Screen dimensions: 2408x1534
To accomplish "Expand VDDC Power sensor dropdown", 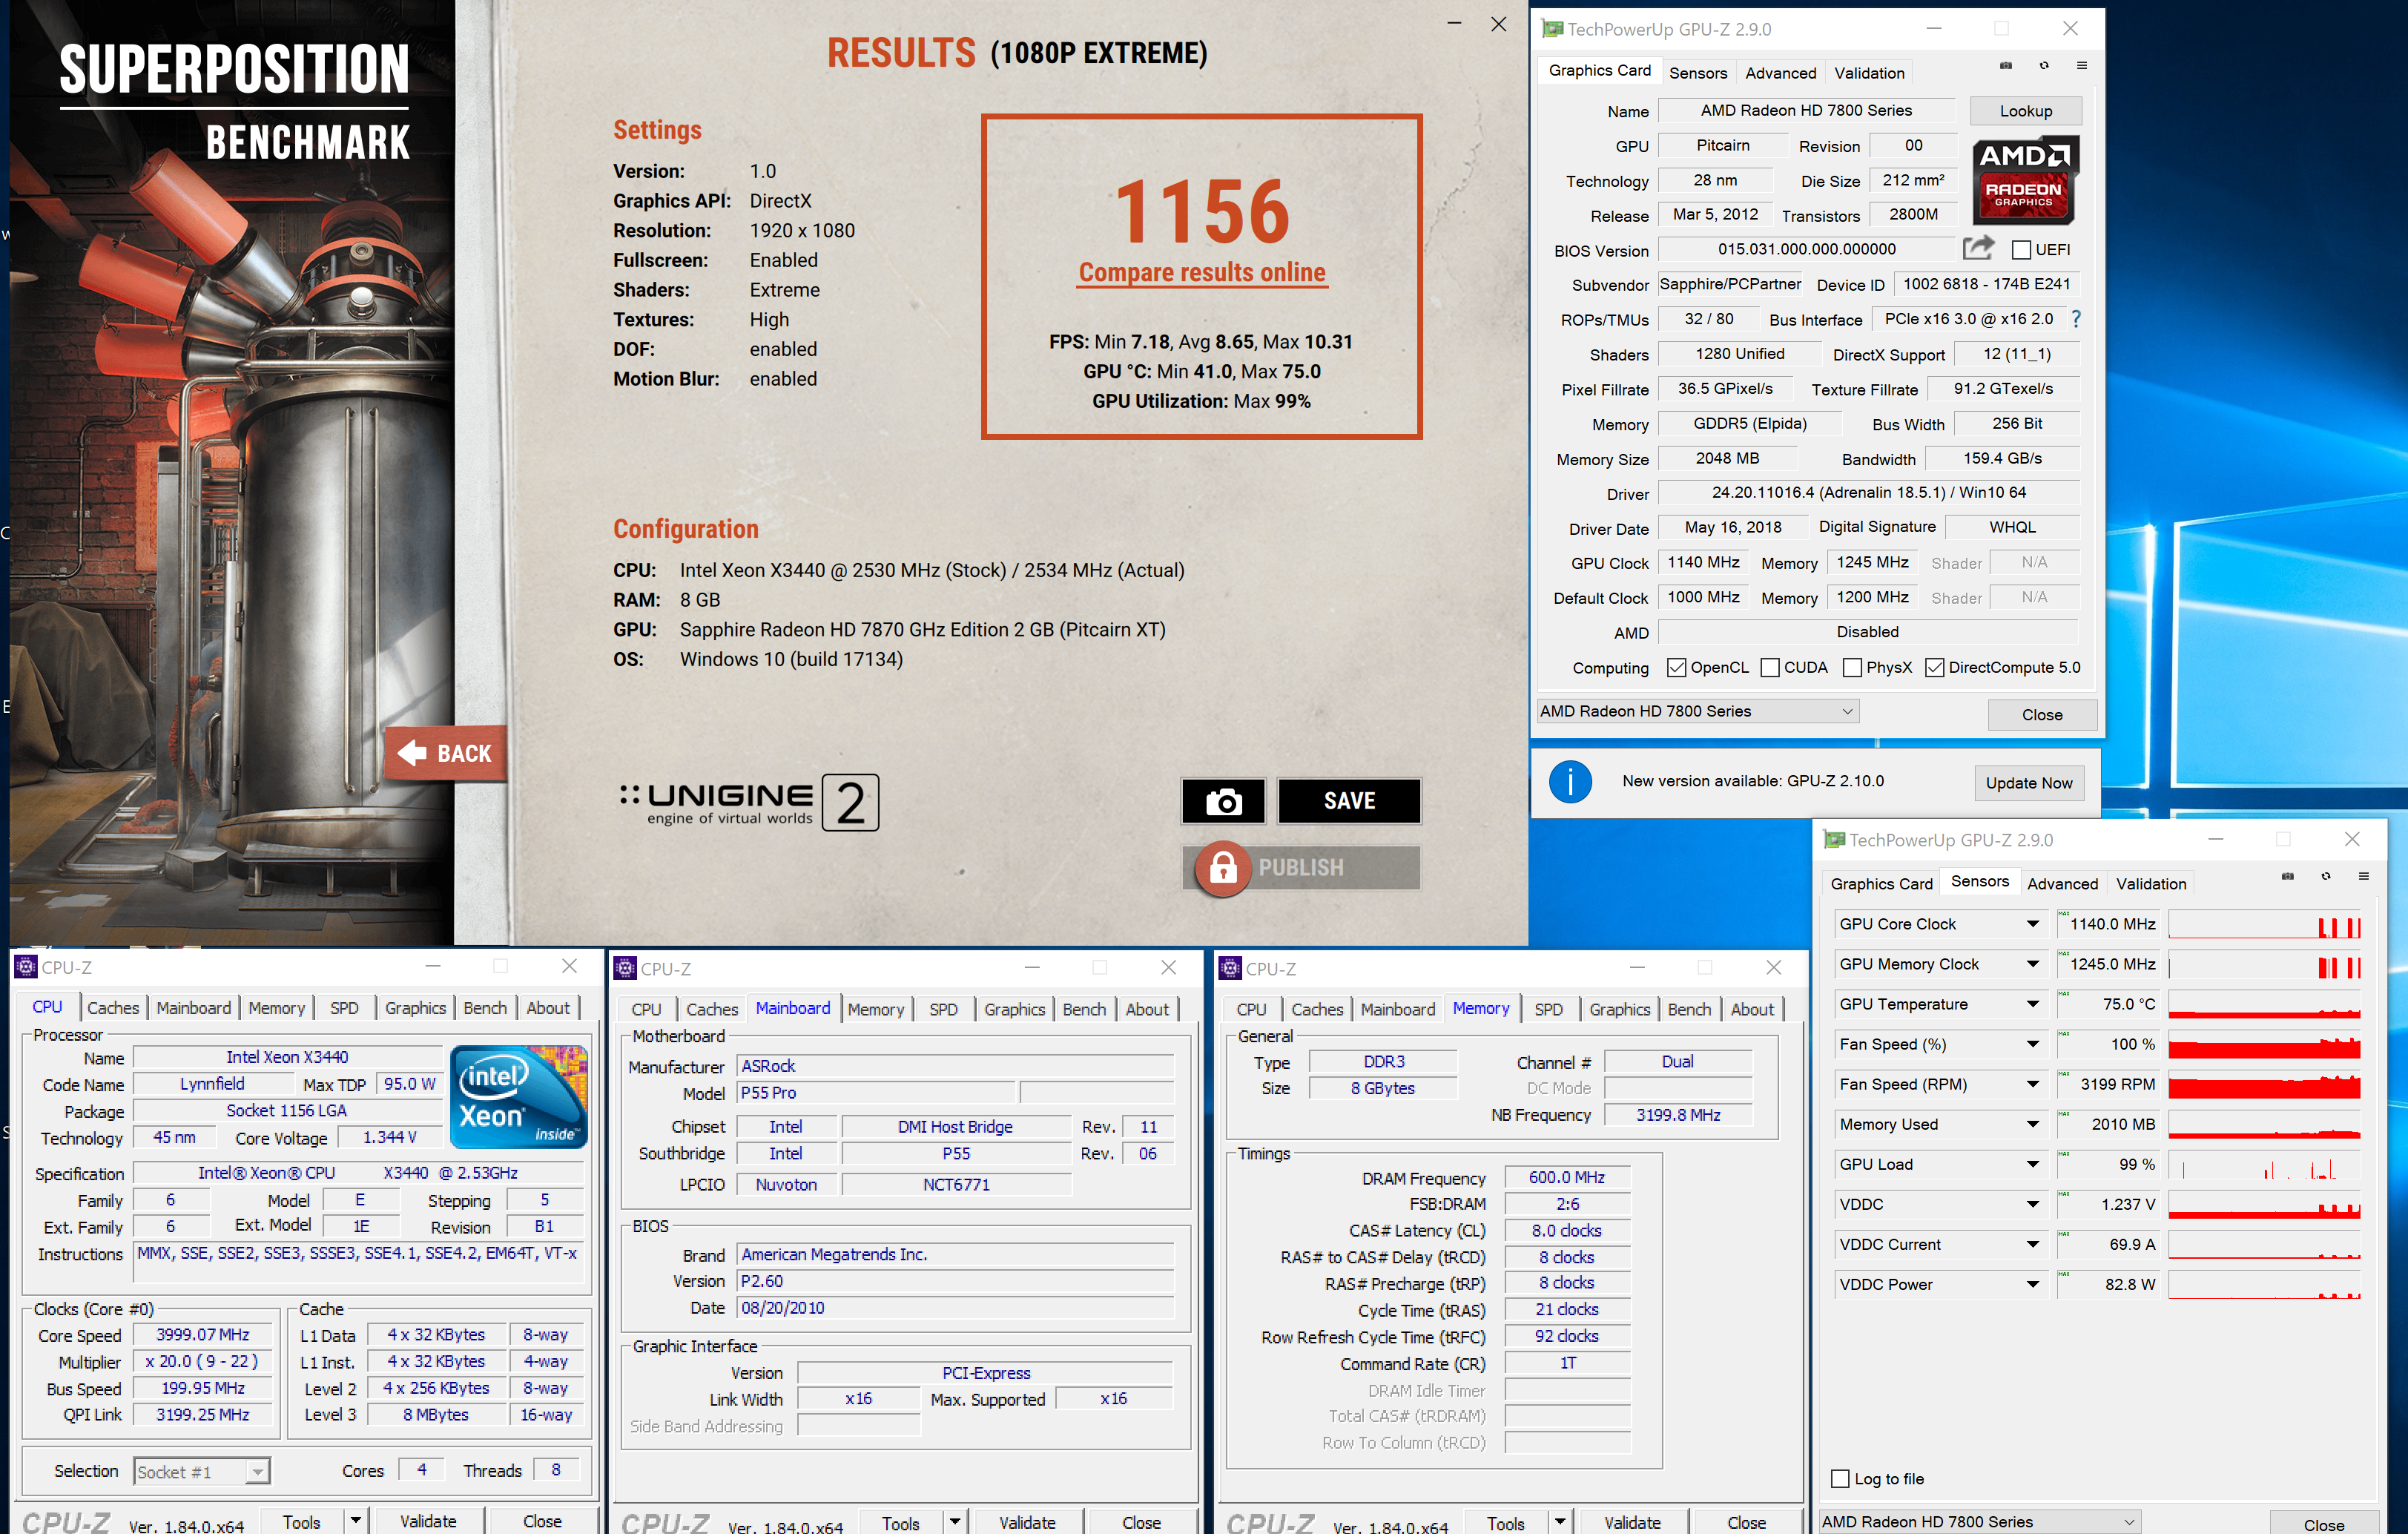I will [x=2032, y=1284].
